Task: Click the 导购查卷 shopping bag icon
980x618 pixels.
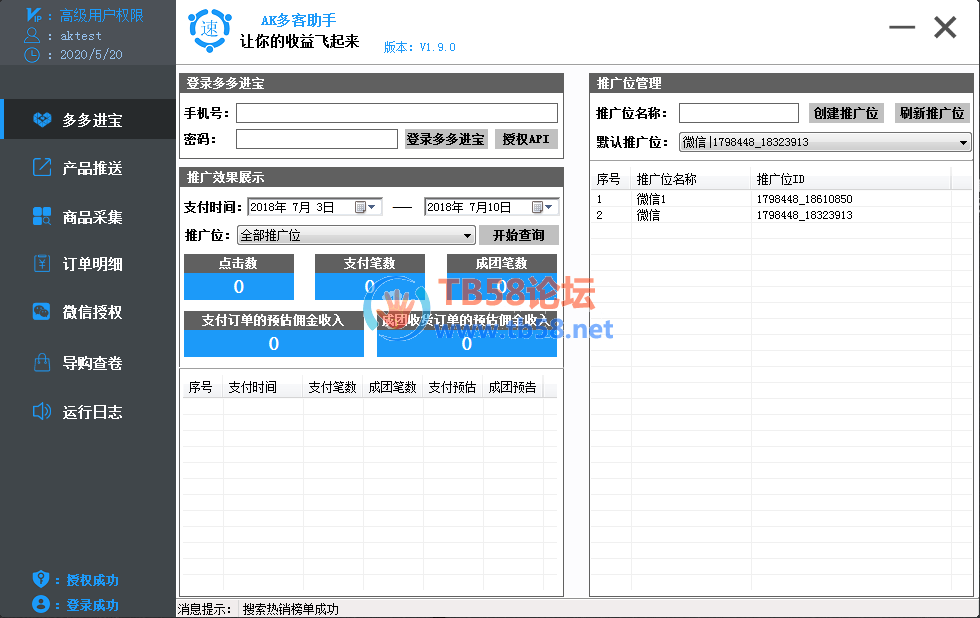Action: (x=42, y=362)
